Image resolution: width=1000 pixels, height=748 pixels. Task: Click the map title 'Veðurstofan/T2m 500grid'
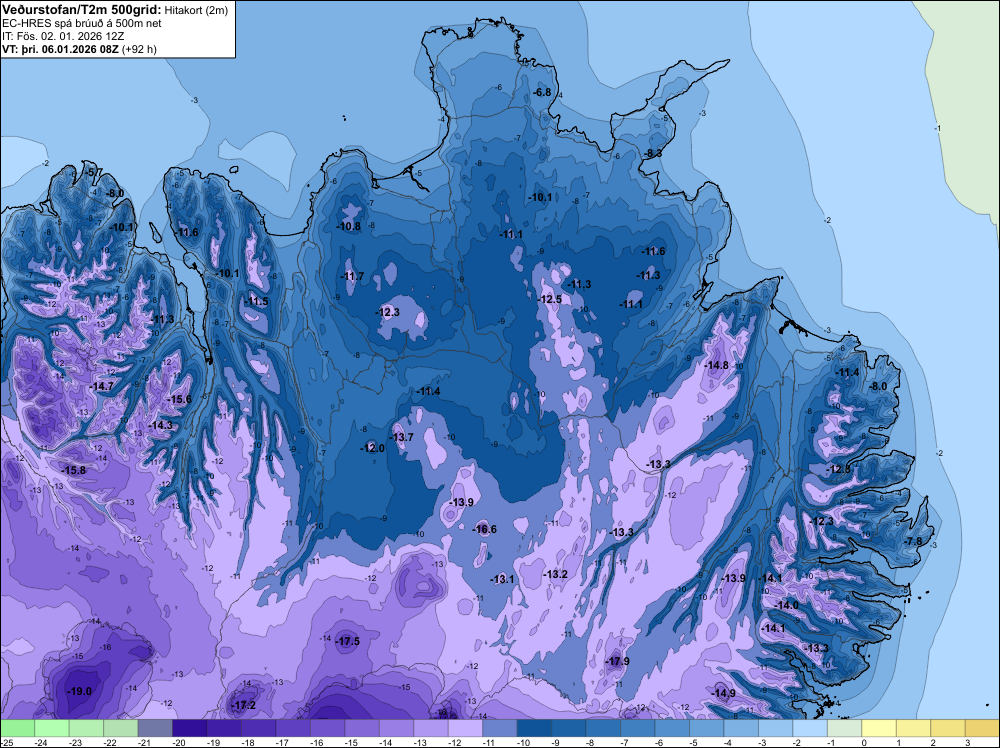81,10
